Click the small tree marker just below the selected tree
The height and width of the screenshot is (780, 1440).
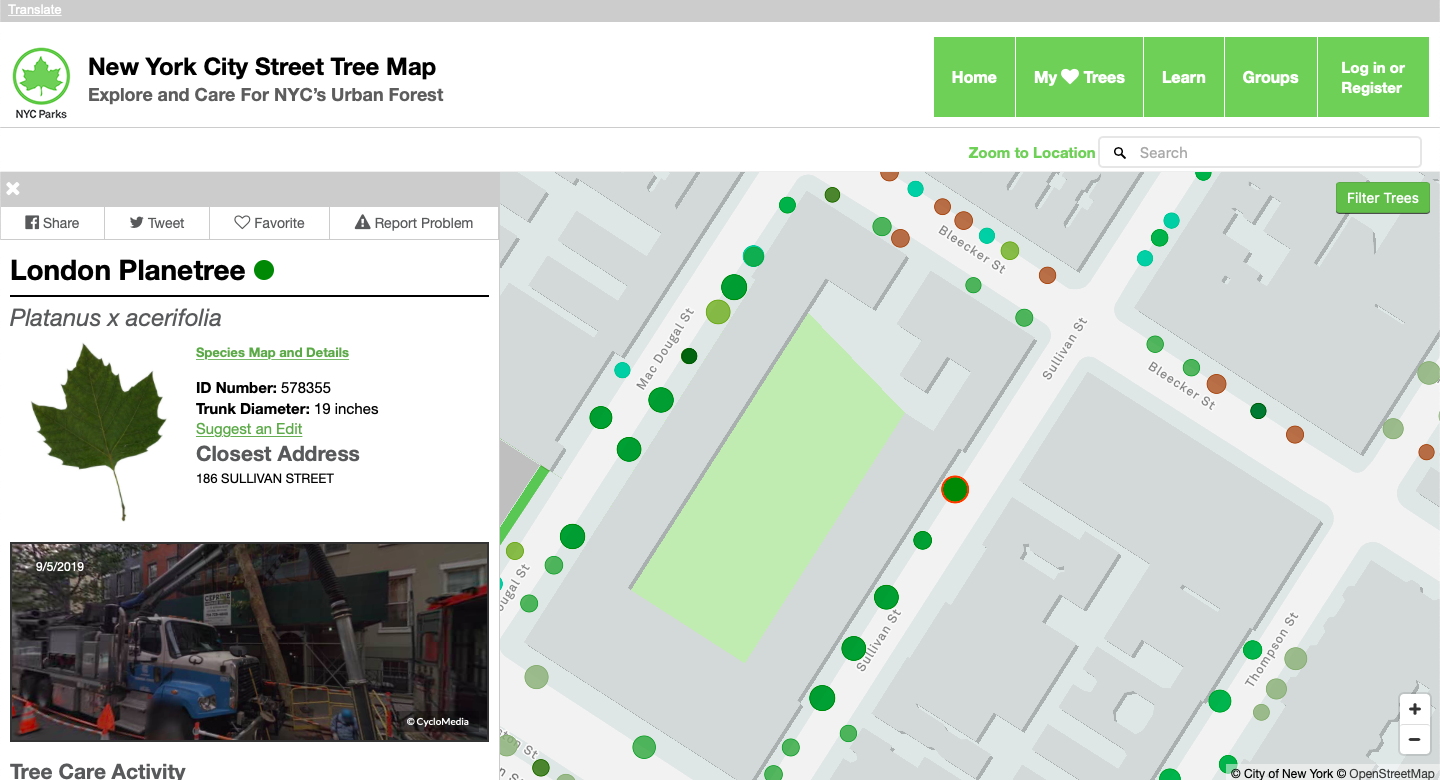[922, 540]
